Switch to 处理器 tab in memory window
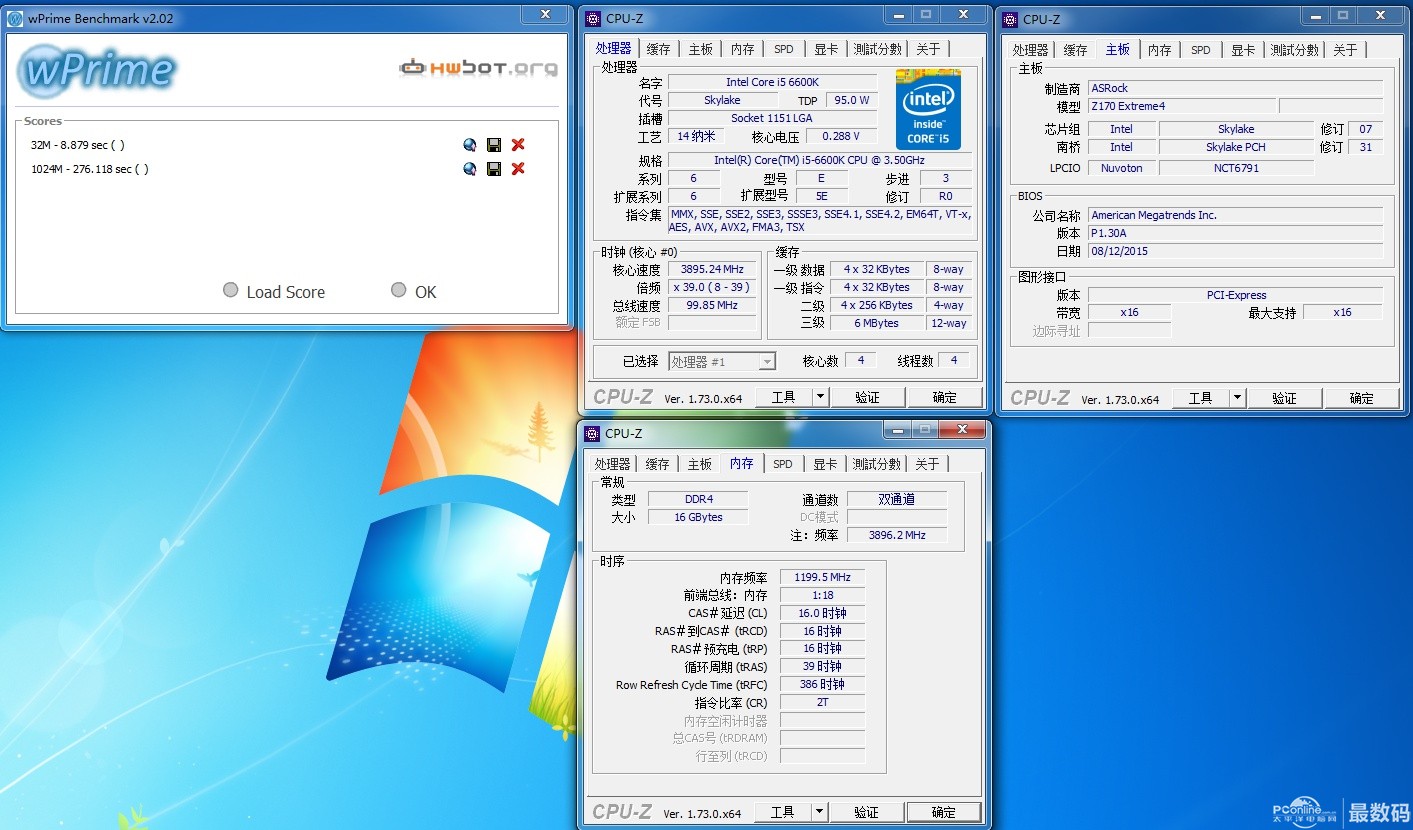Screen dimensions: 1413x830 point(612,464)
